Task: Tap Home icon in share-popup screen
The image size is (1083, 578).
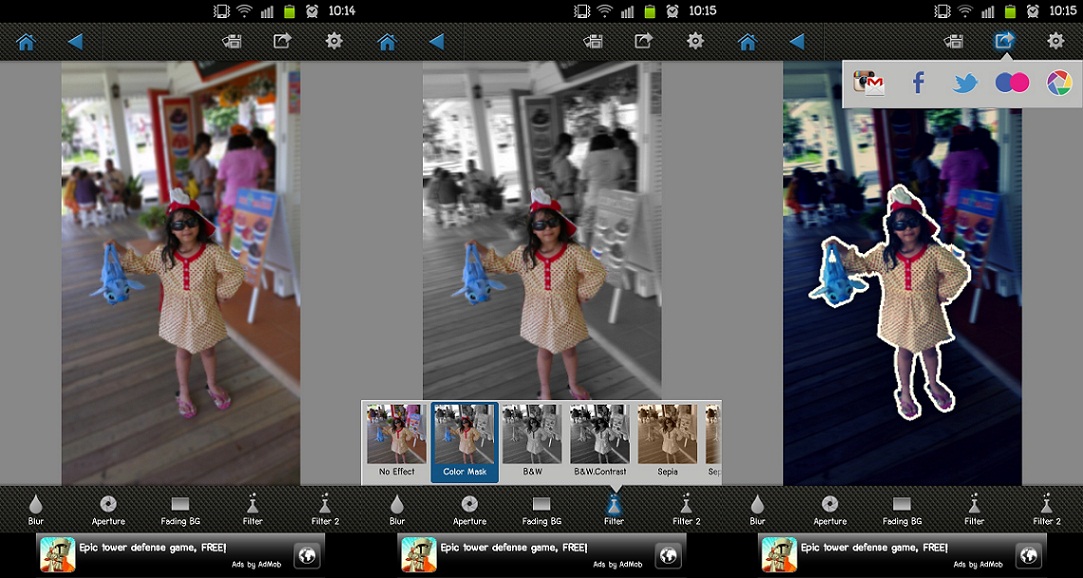Action: [x=748, y=42]
